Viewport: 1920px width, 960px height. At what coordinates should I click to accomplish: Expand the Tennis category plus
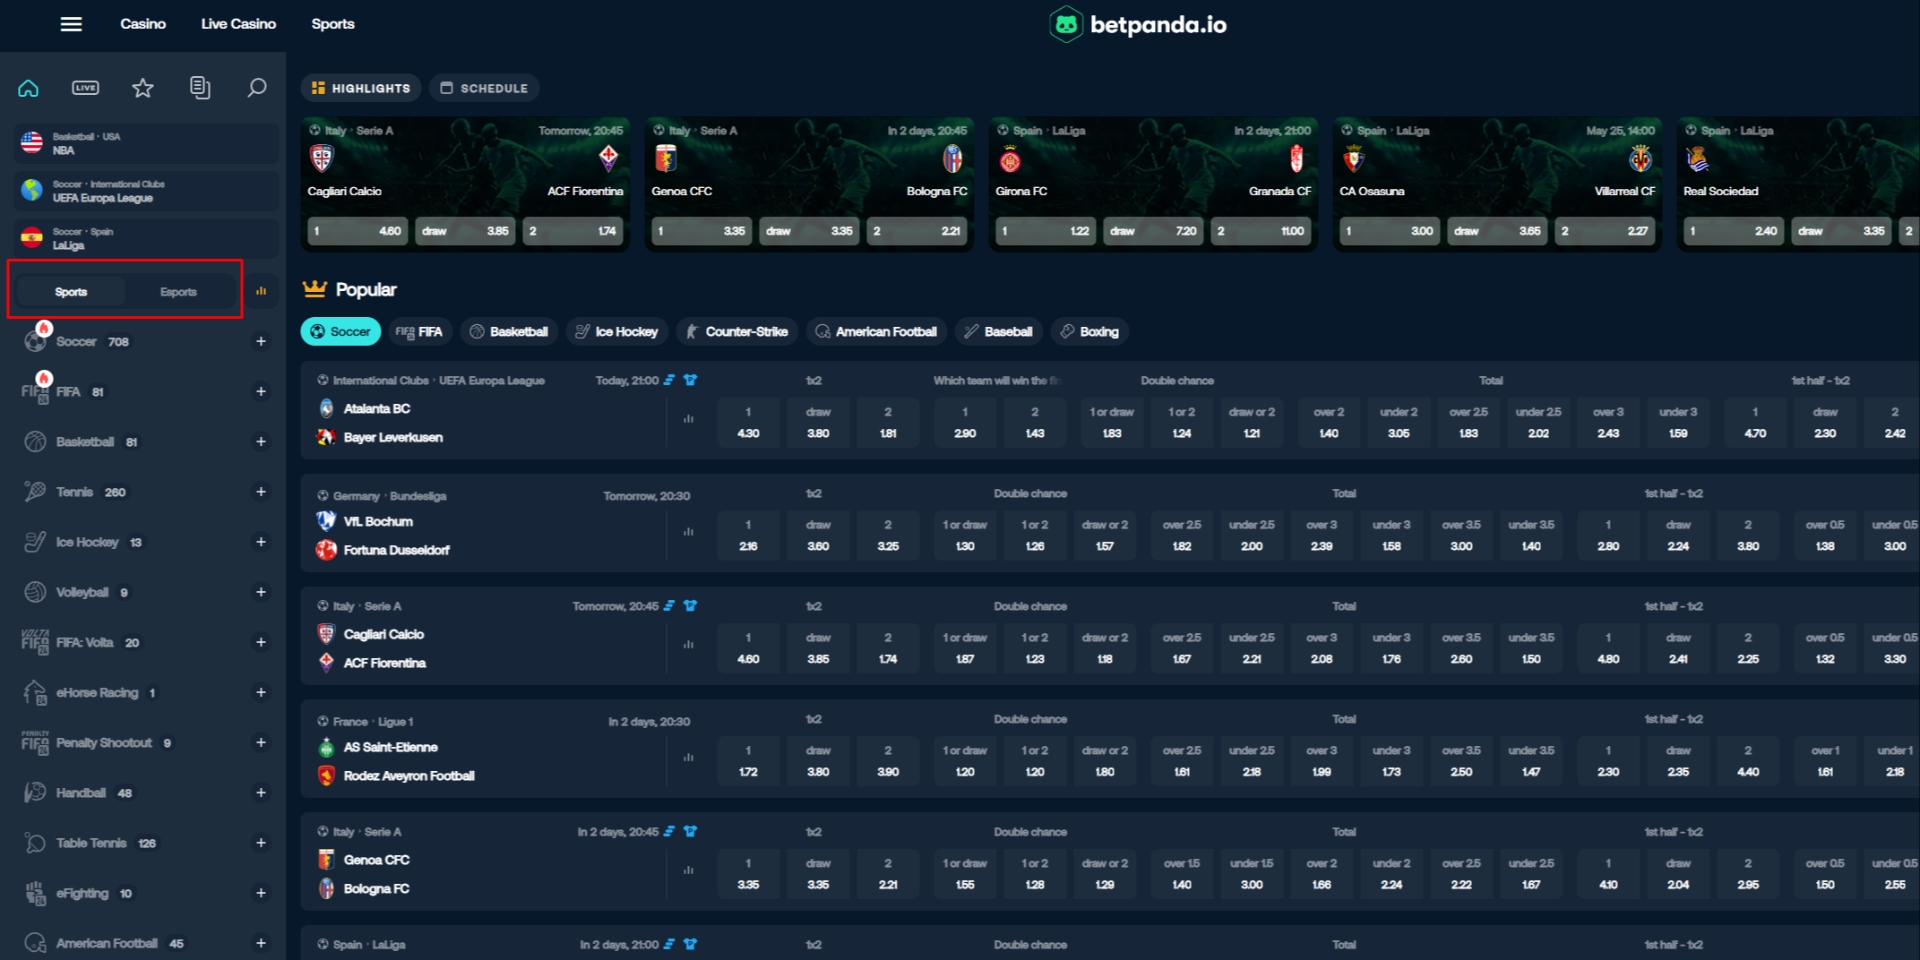[x=261, y=491]
